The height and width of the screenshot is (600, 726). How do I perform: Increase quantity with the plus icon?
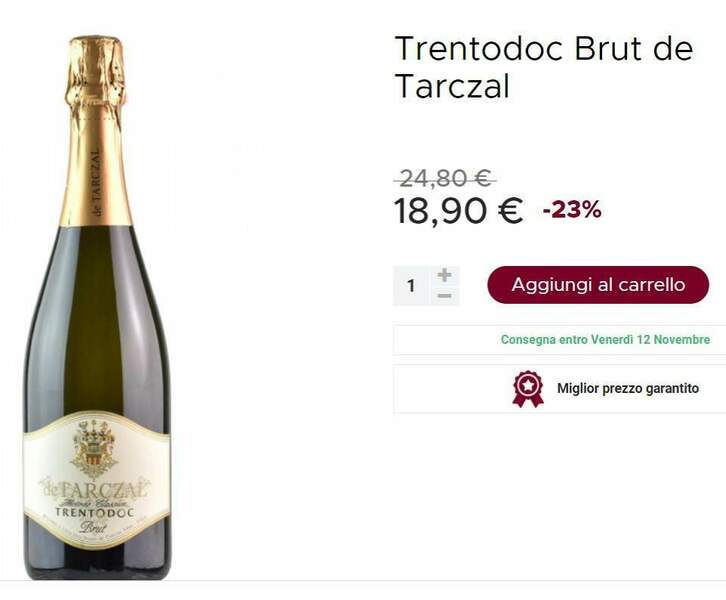(x=444, y=275)
